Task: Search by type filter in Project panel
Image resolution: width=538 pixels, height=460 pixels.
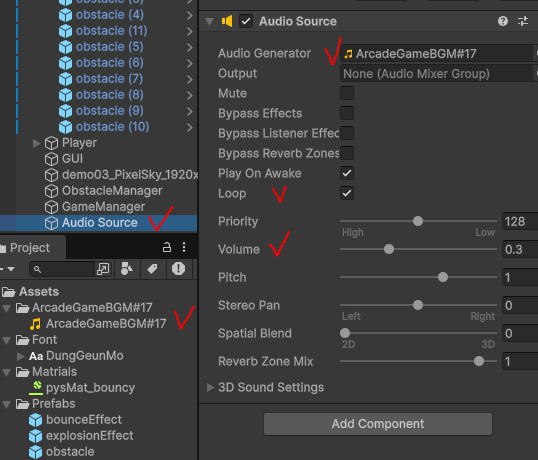Action: coord(127,269)
